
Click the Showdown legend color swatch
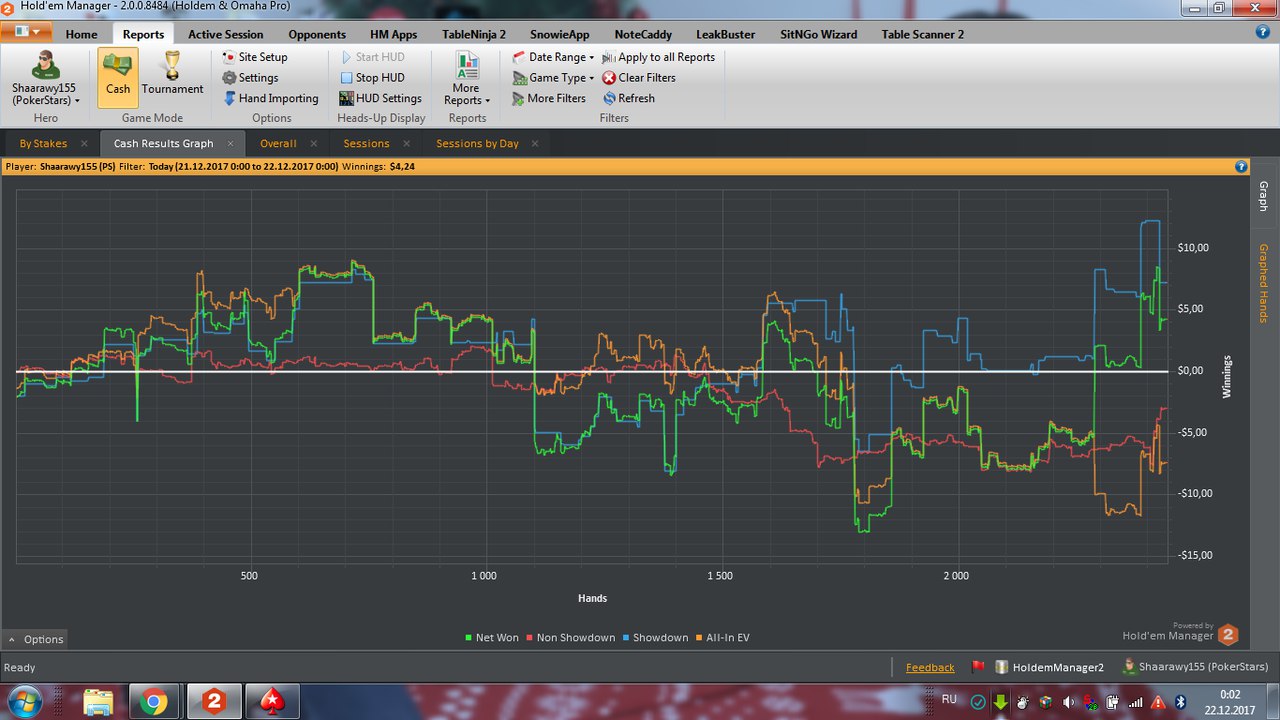coord(626,638)
